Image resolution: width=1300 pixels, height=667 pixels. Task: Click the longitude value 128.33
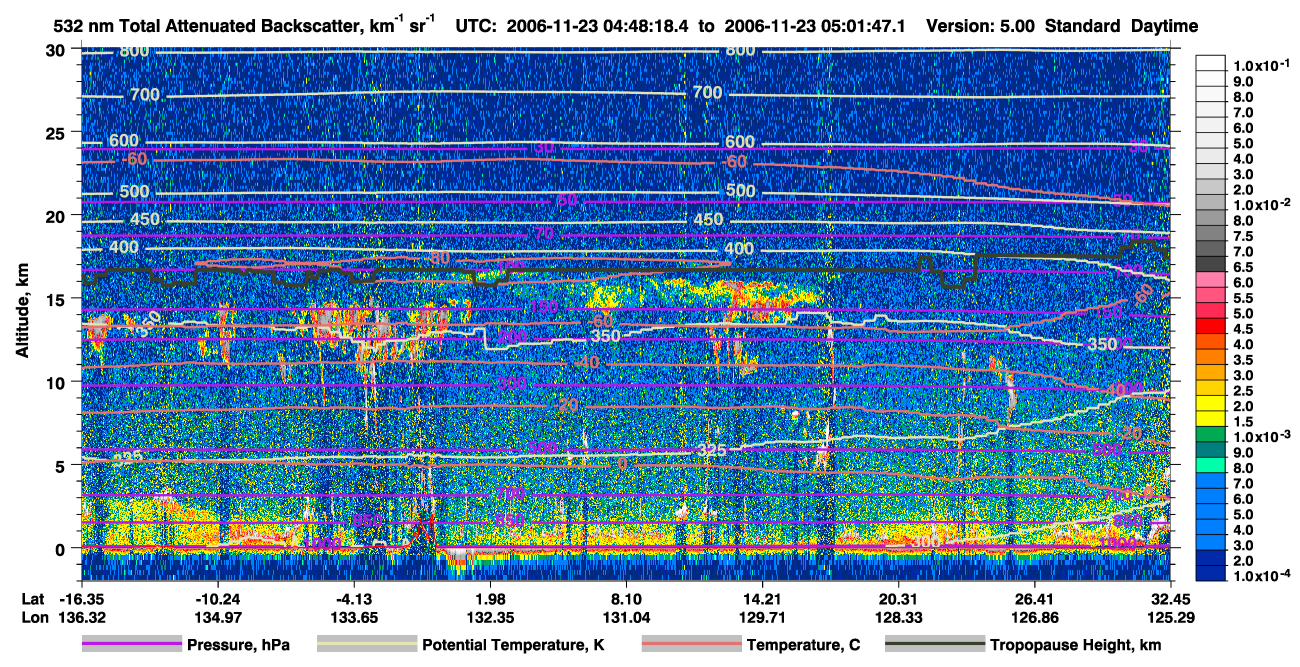(899, 617)
